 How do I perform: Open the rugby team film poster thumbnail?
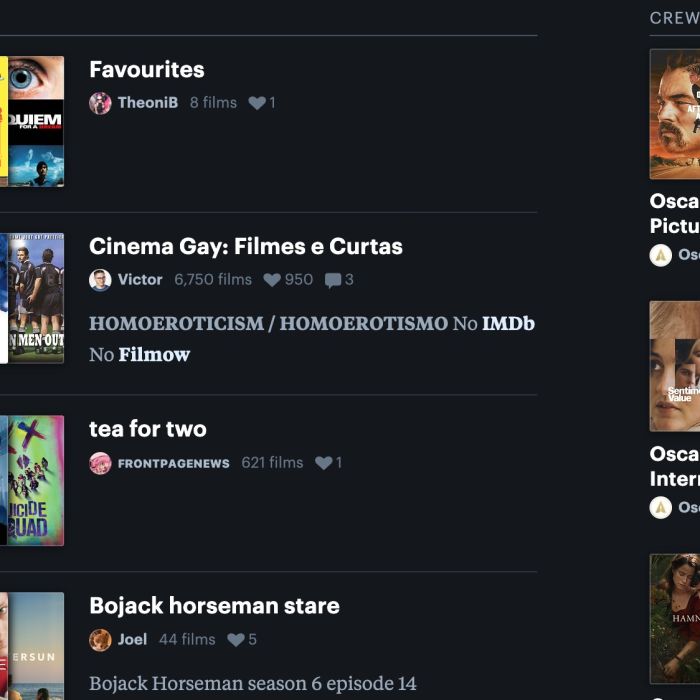coord(36,298)
